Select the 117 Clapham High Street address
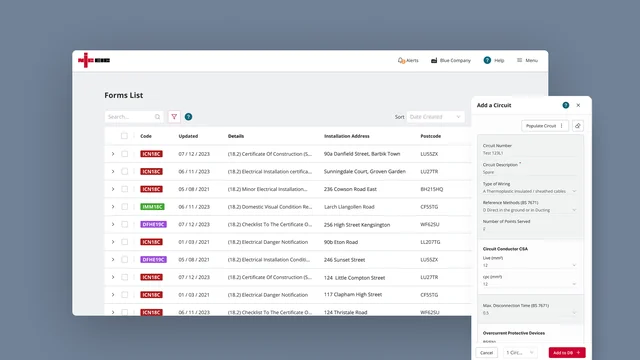This screenshot has height=360, width=640. click(353, 294)
